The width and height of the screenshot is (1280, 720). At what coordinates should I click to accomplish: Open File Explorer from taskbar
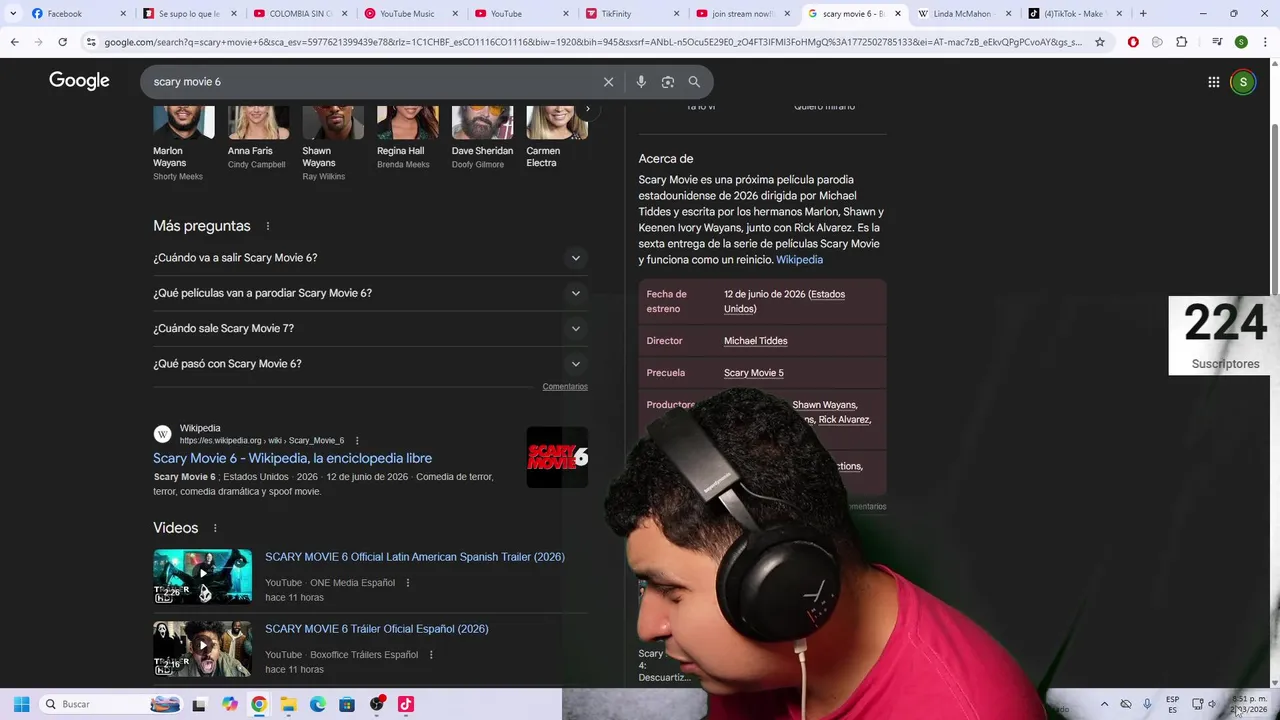288,704
